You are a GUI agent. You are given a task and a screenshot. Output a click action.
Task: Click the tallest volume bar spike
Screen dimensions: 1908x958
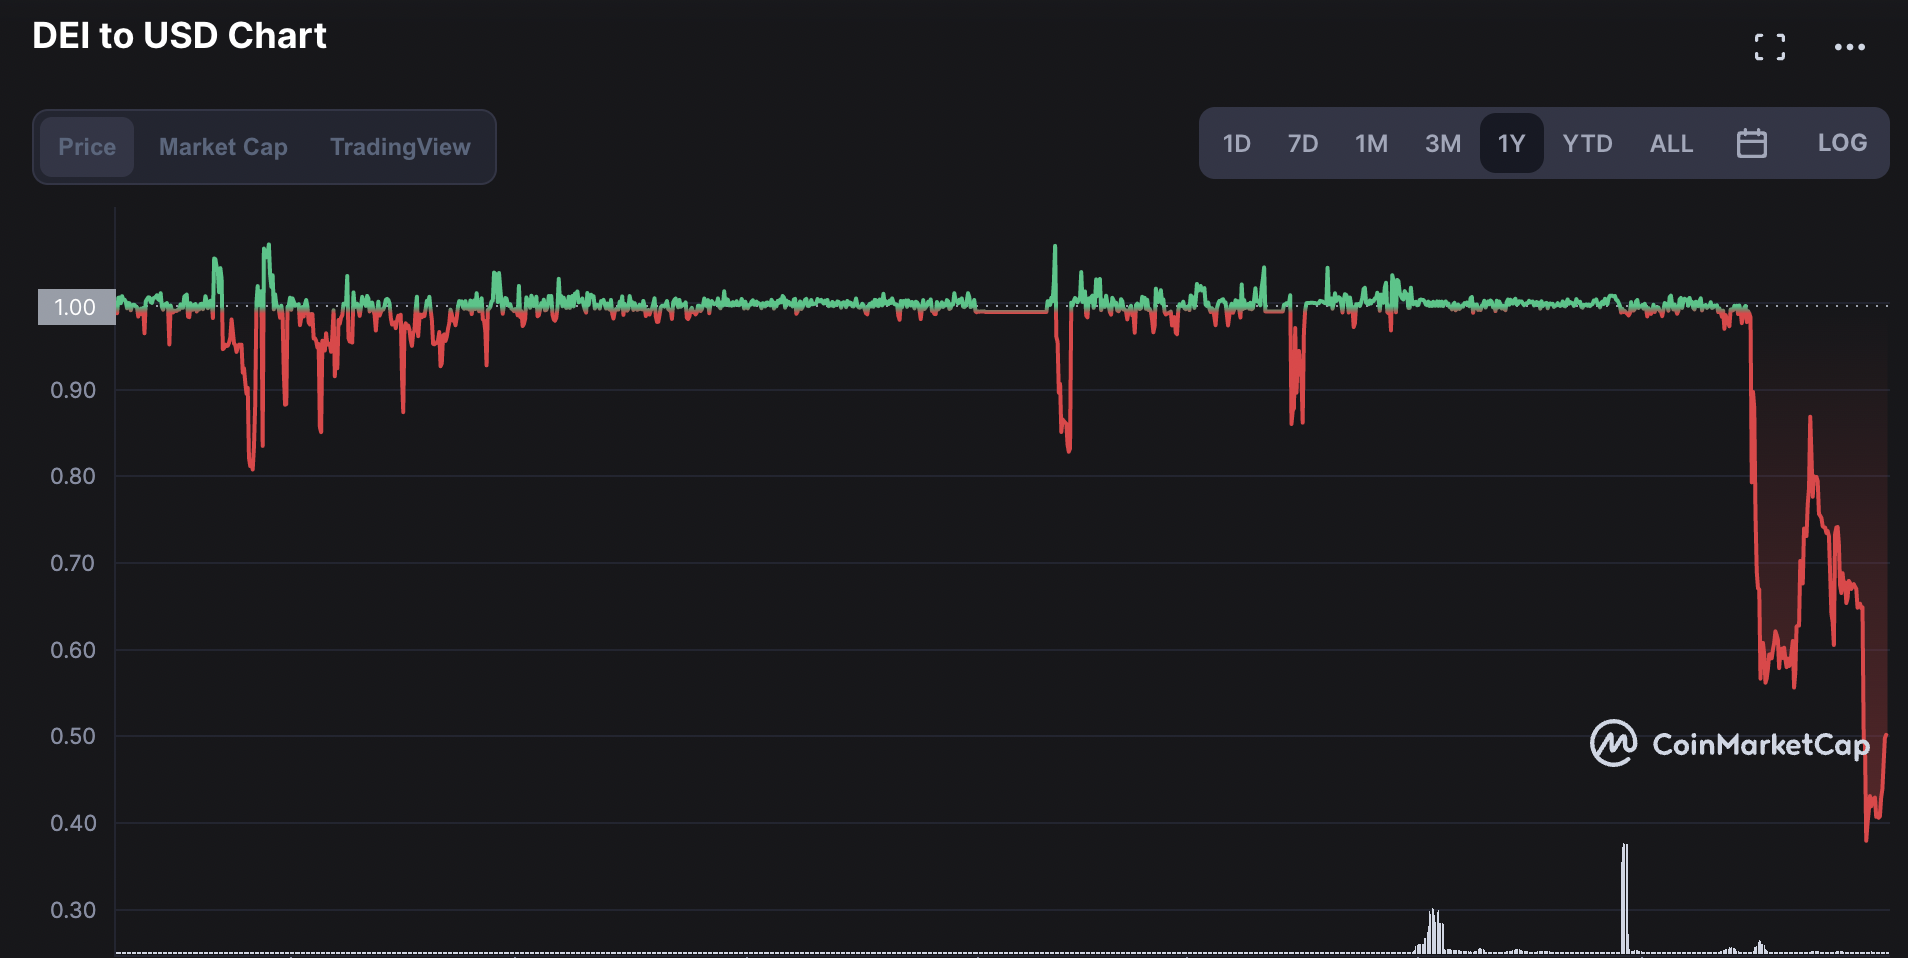click(1624, 898)
